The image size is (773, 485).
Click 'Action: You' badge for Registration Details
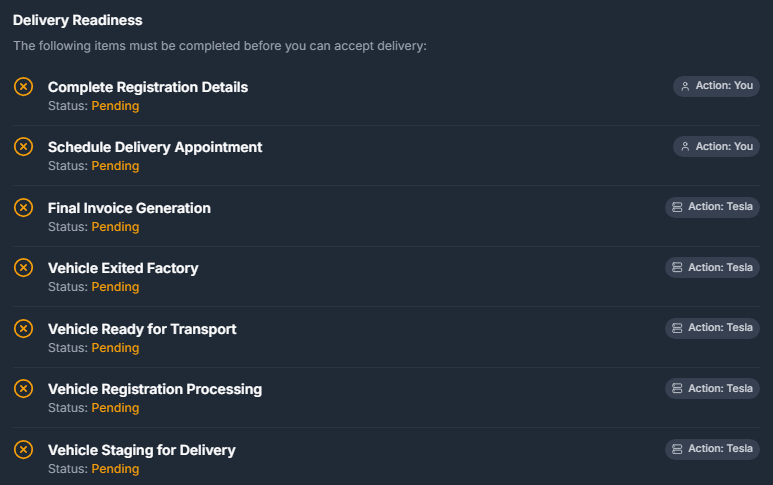pos(716,86)
